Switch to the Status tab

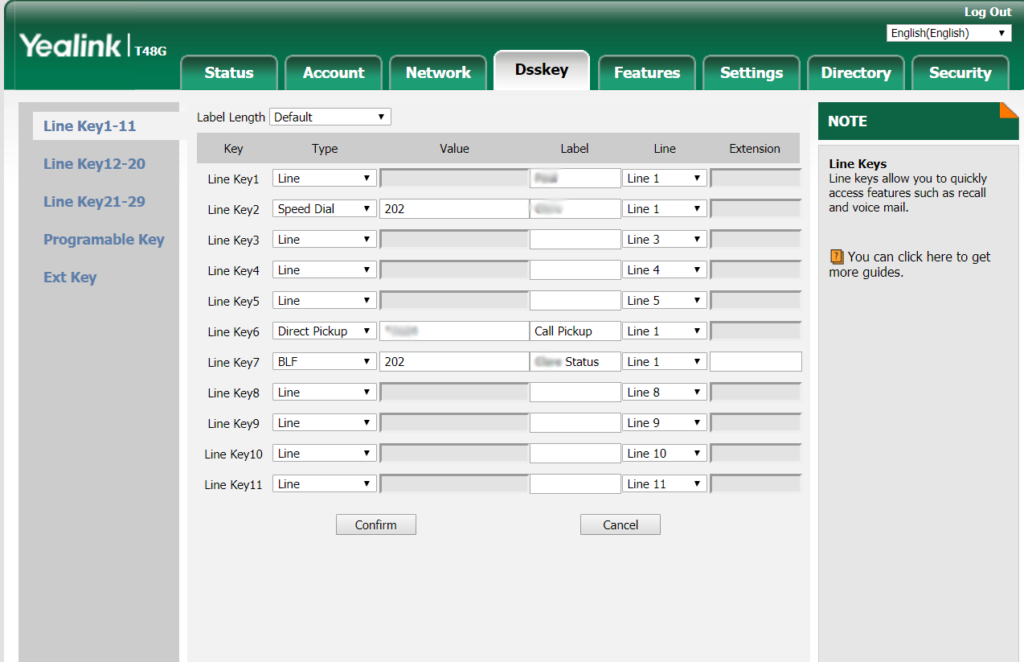229,73
